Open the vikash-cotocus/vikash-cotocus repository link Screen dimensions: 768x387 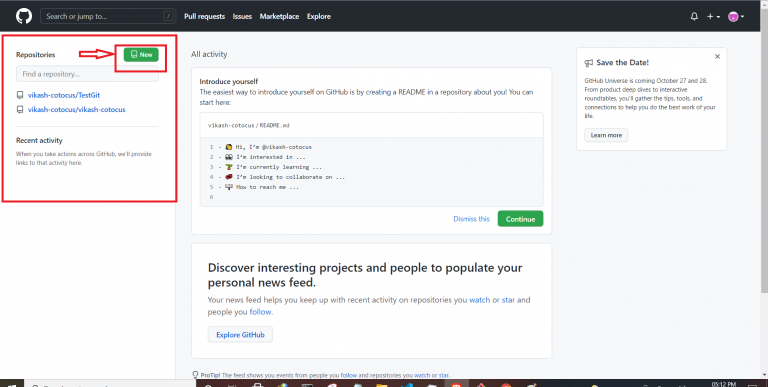76,109
